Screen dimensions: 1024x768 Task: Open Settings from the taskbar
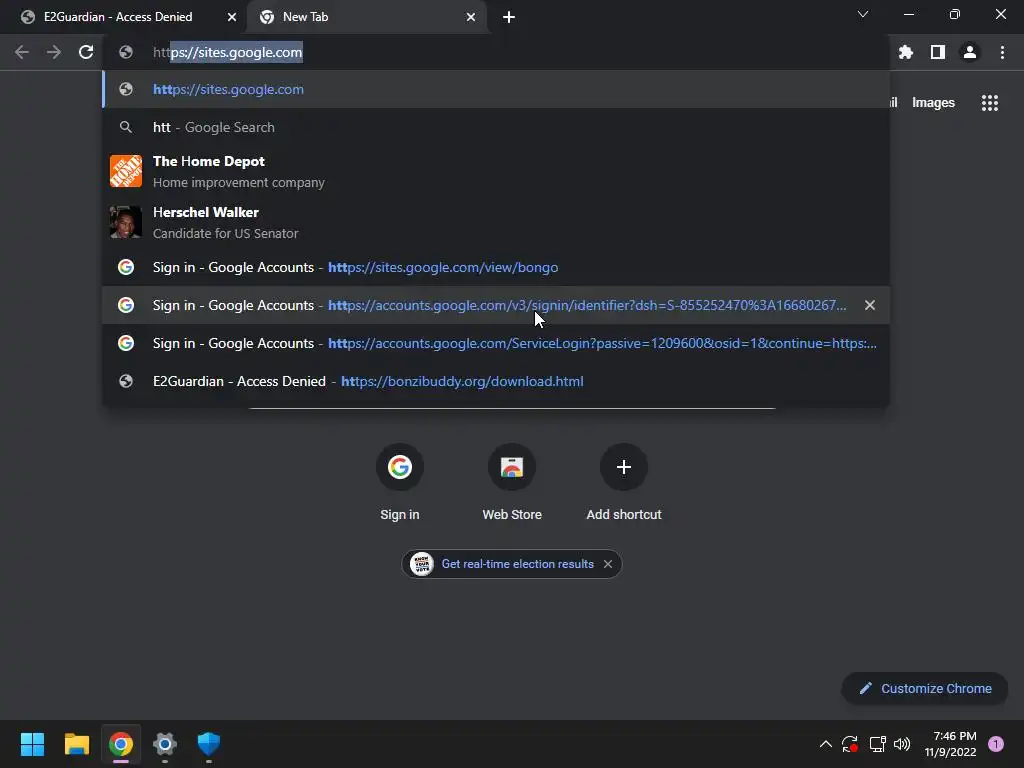(x=165, y=744)
